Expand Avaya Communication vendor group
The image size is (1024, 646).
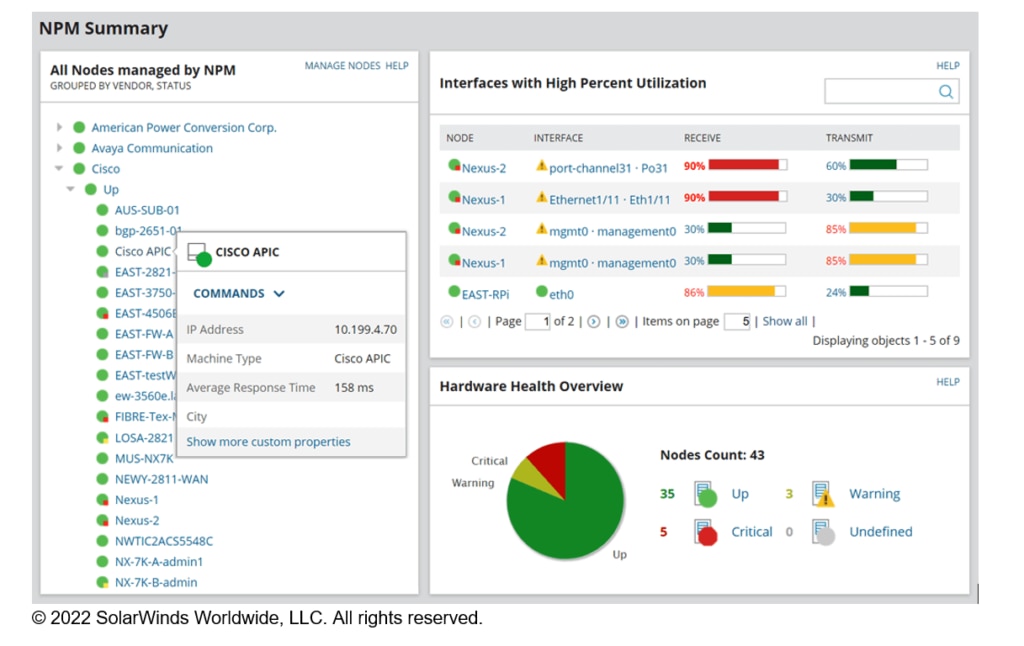coord(59,148)
